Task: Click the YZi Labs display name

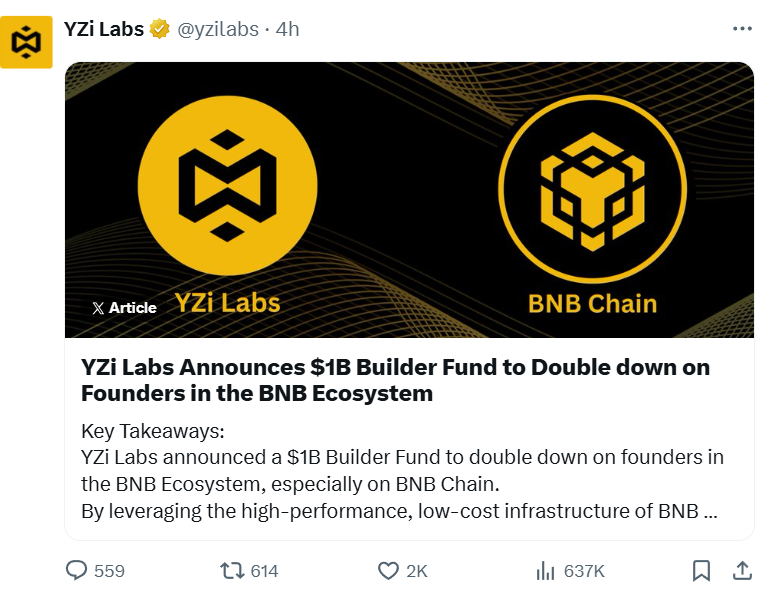Action: pyautogui.click(x=103, y=29)
